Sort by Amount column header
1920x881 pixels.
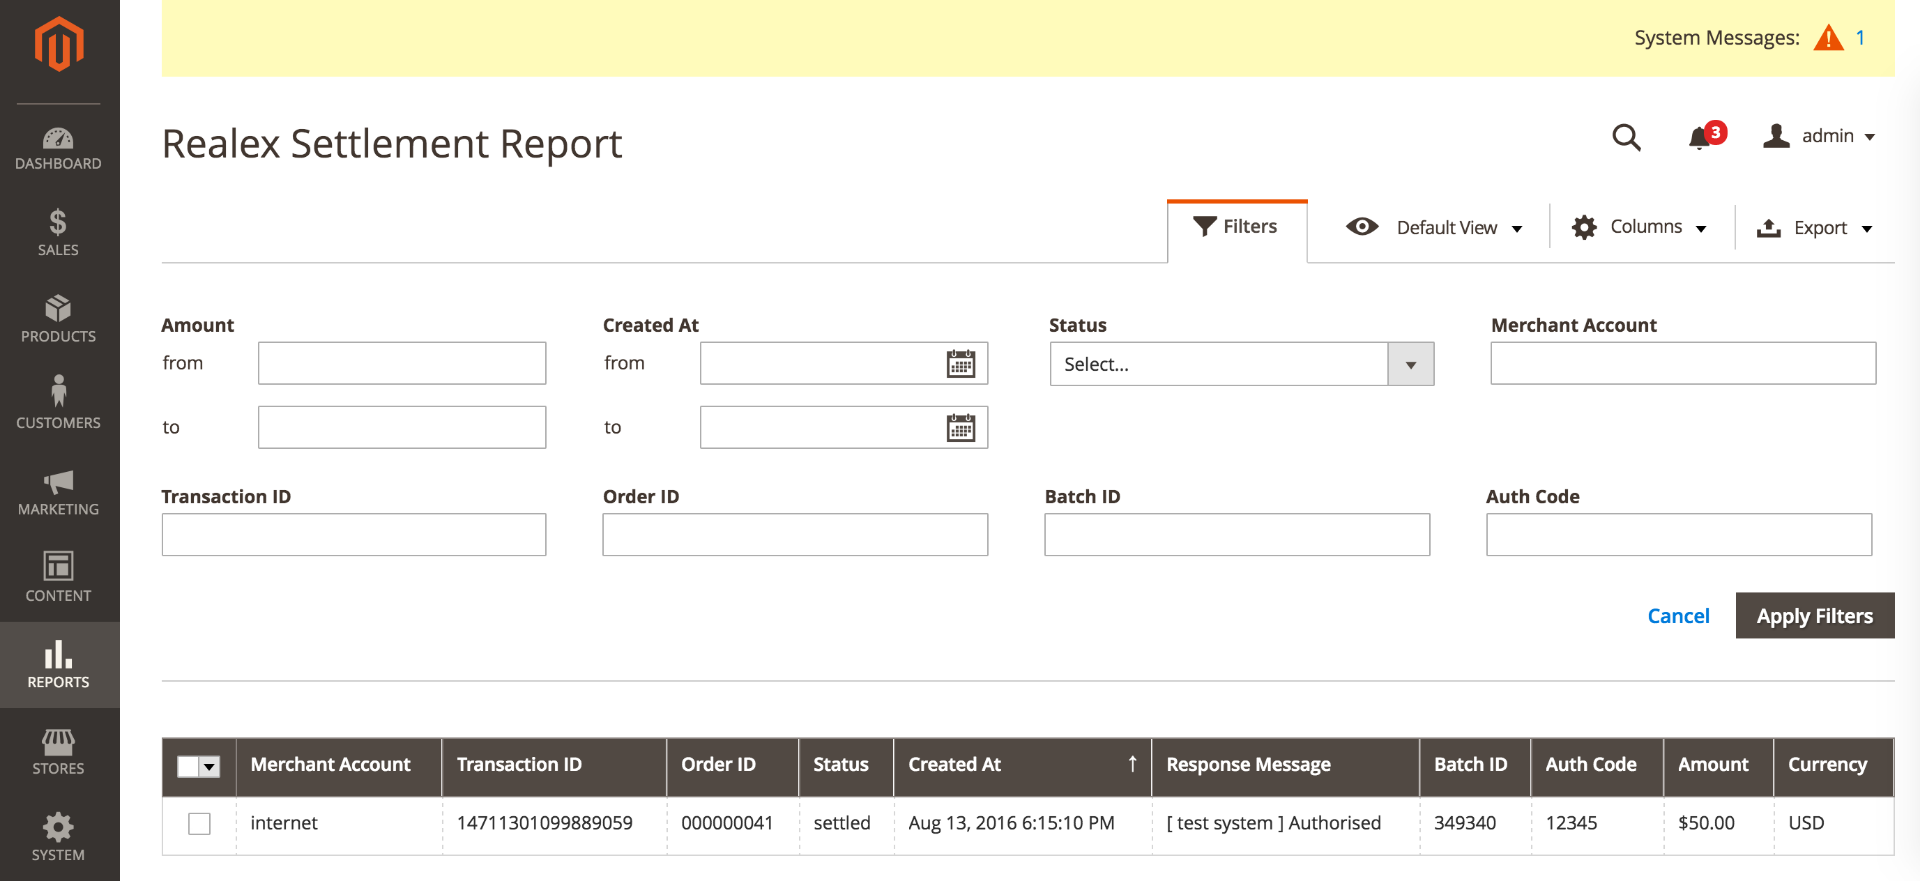pyautogui.click(x=1719, y=767)
